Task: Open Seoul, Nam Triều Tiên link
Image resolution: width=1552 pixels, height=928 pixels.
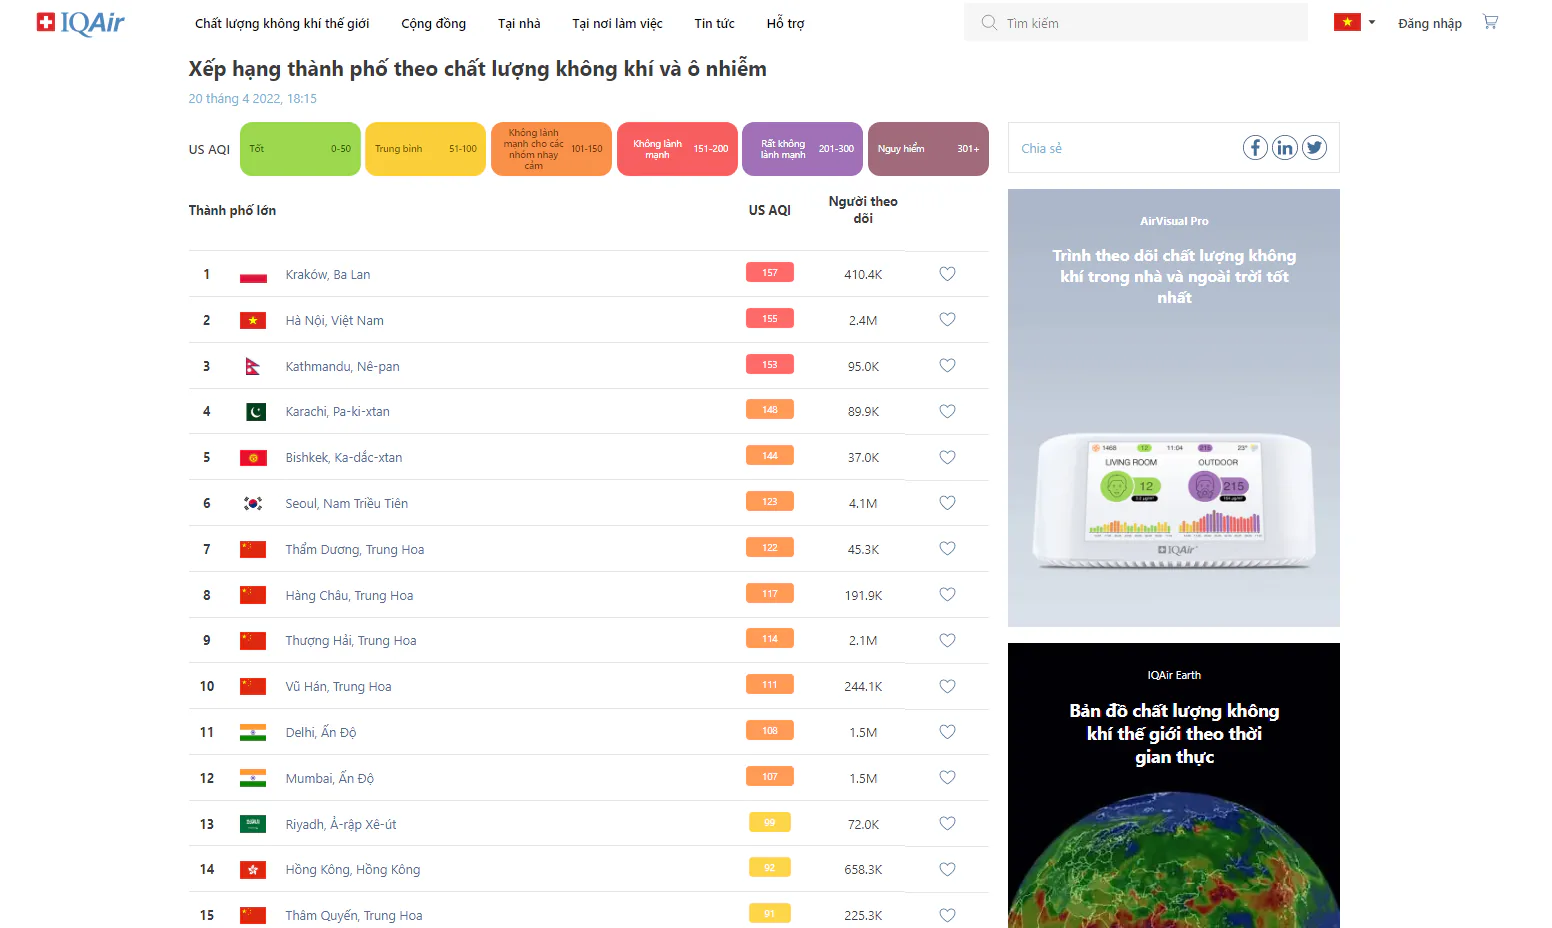Action: click(x=347, y=503)
